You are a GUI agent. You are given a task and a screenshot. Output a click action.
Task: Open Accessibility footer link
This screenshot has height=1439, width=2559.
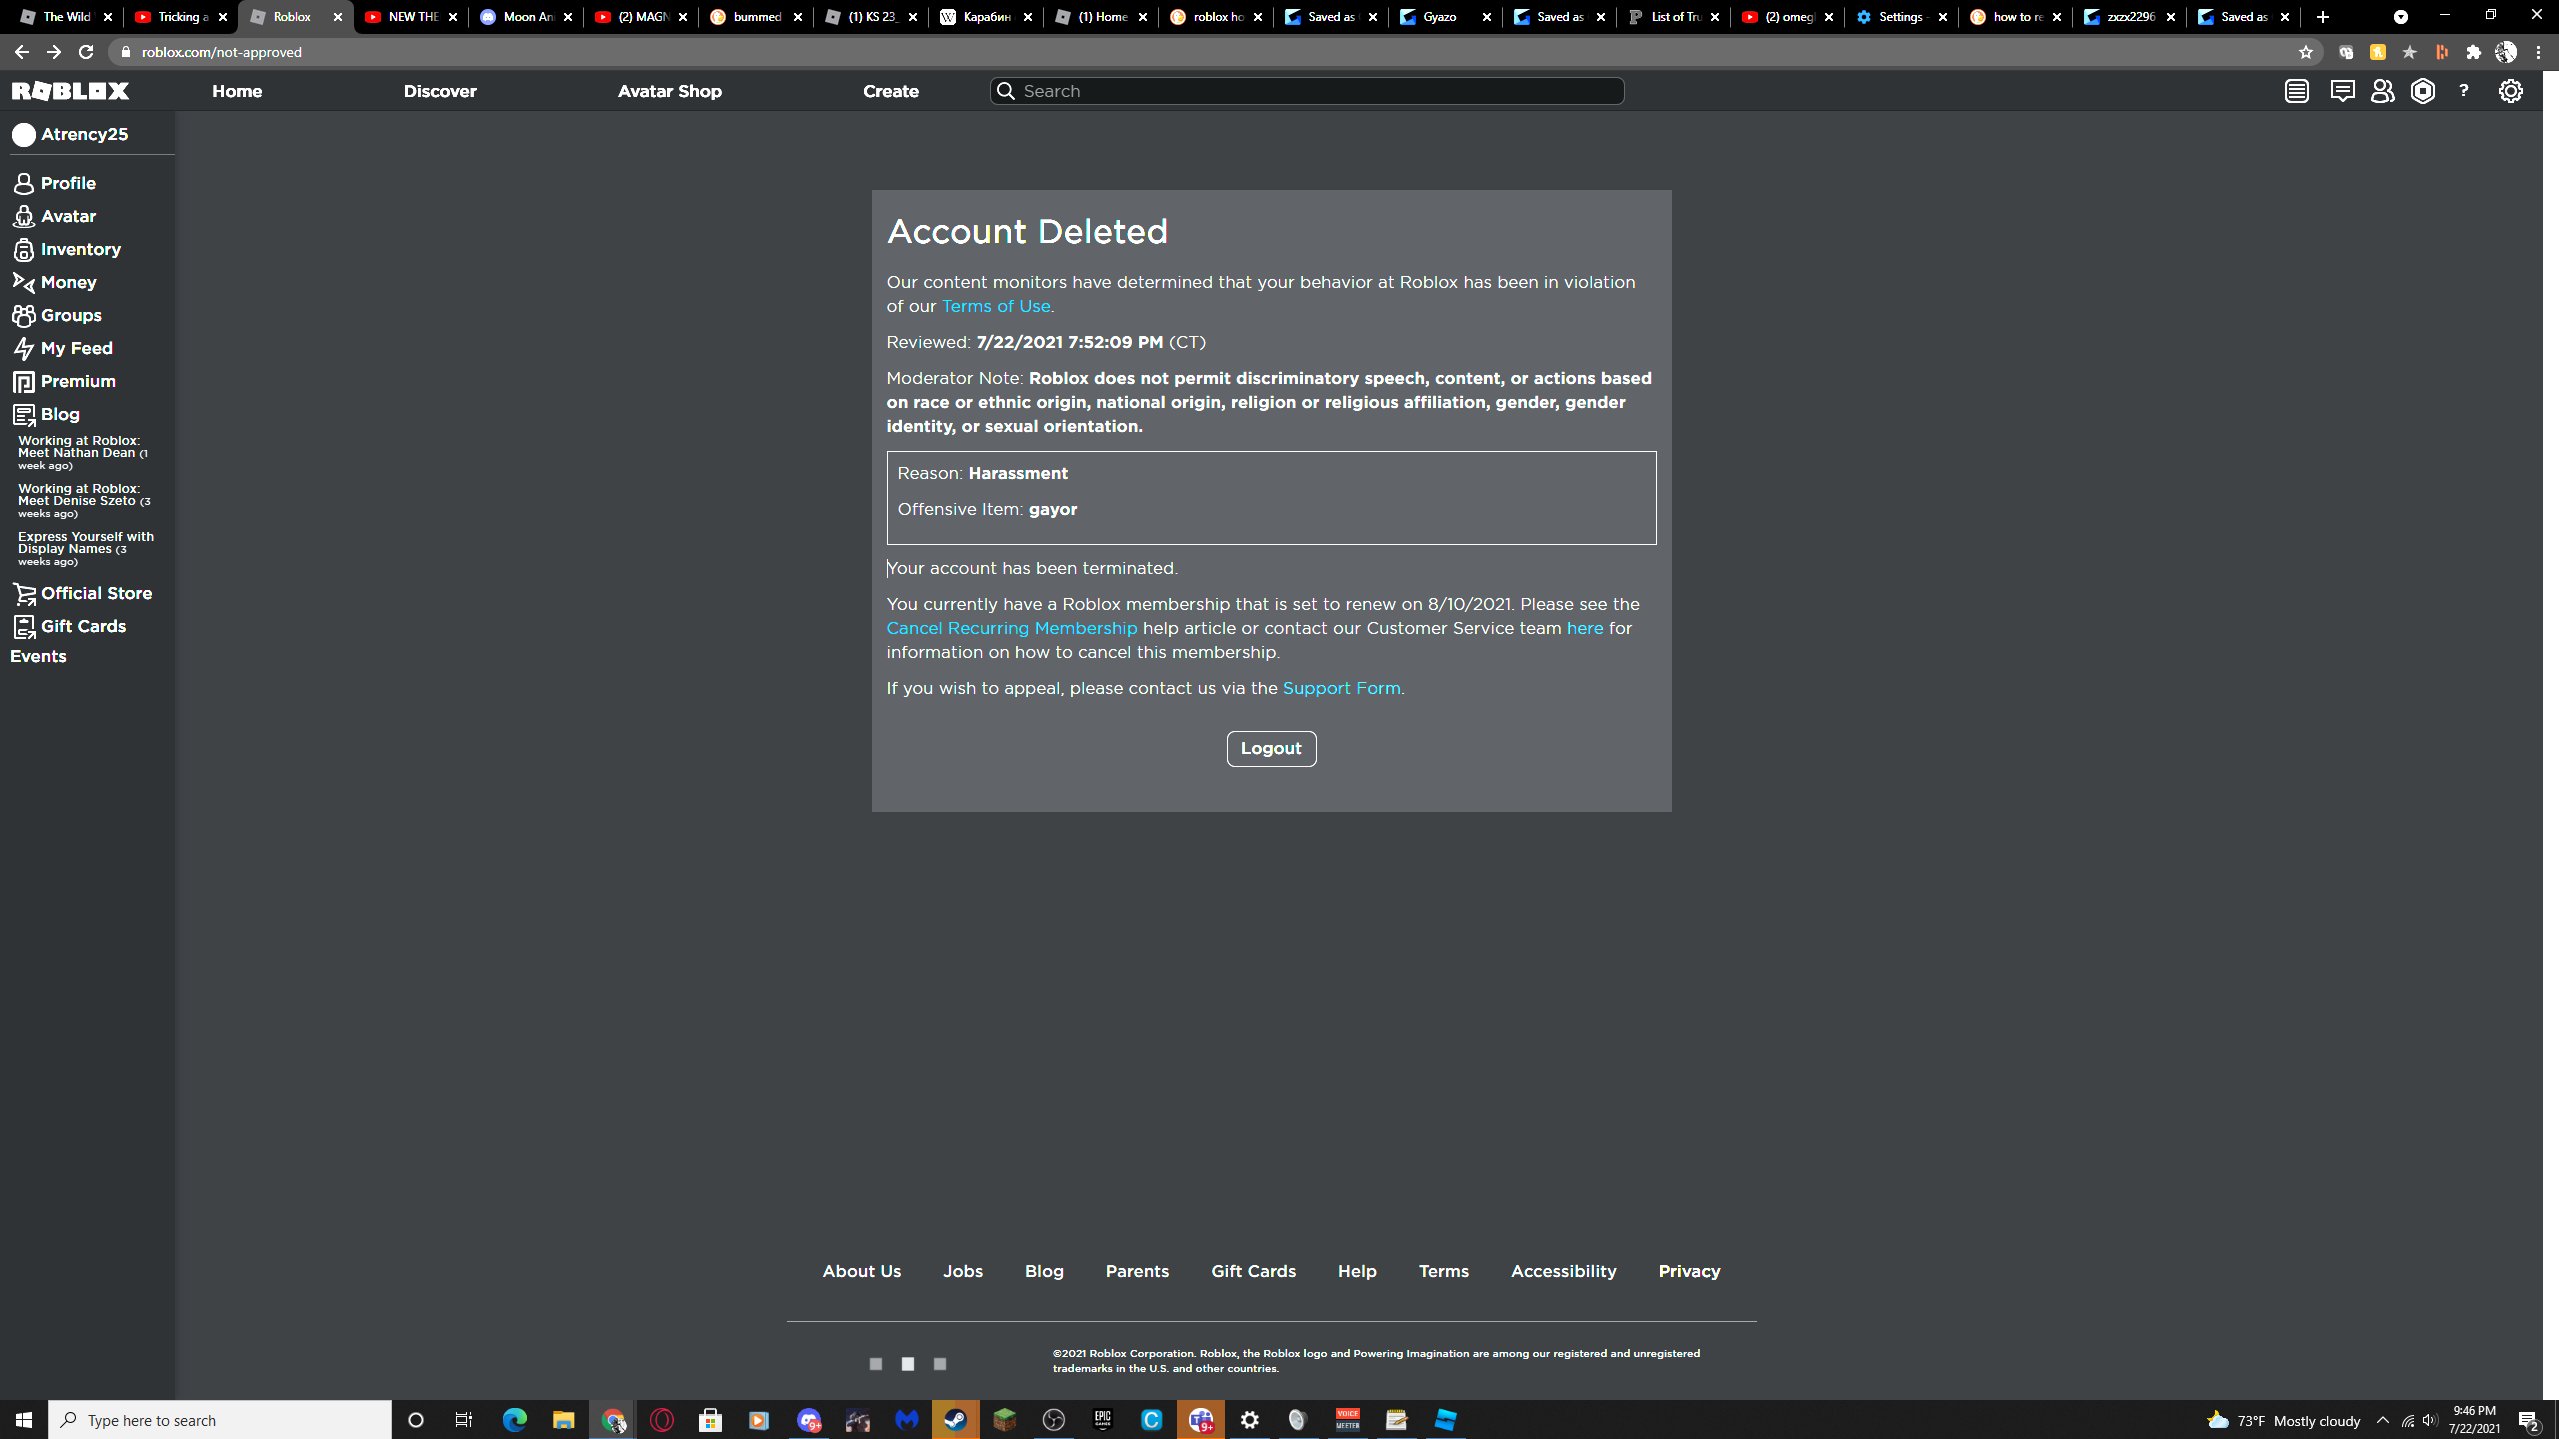tap(1563, 1272)
